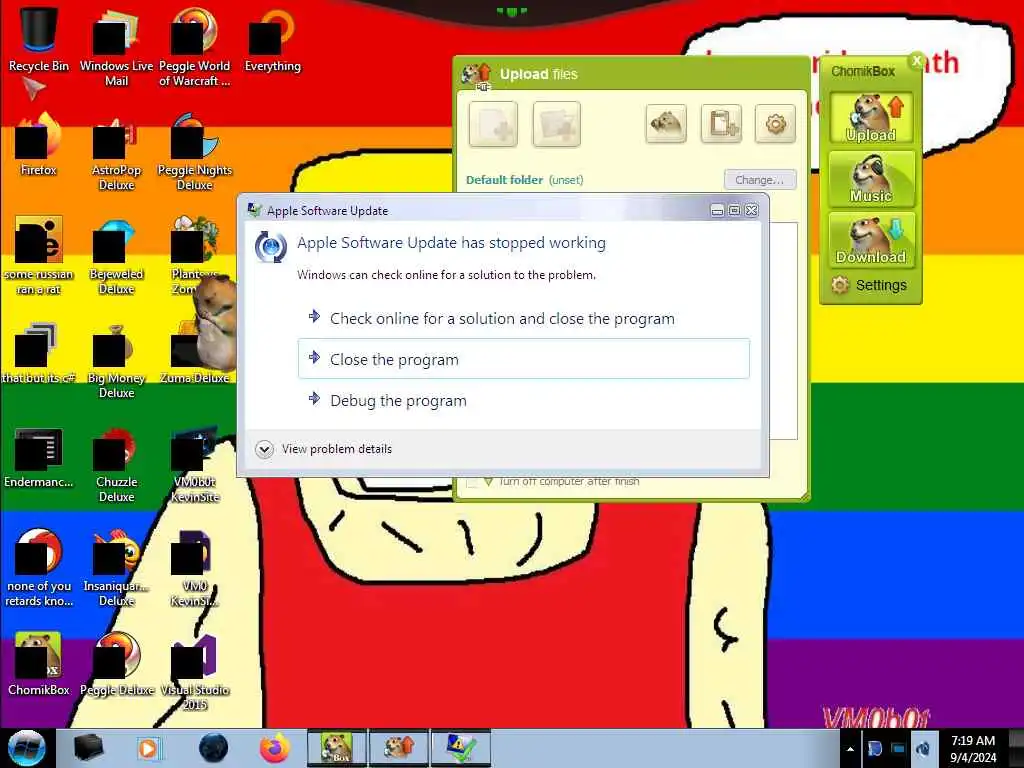Open Firefox from the taskbar
This screenshot has height=768, width=1024.
tap(274, 748)
